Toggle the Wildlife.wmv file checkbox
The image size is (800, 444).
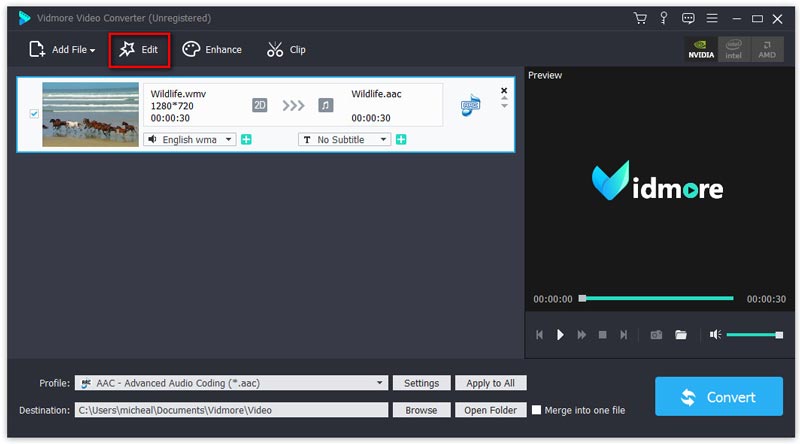point(34,114)
